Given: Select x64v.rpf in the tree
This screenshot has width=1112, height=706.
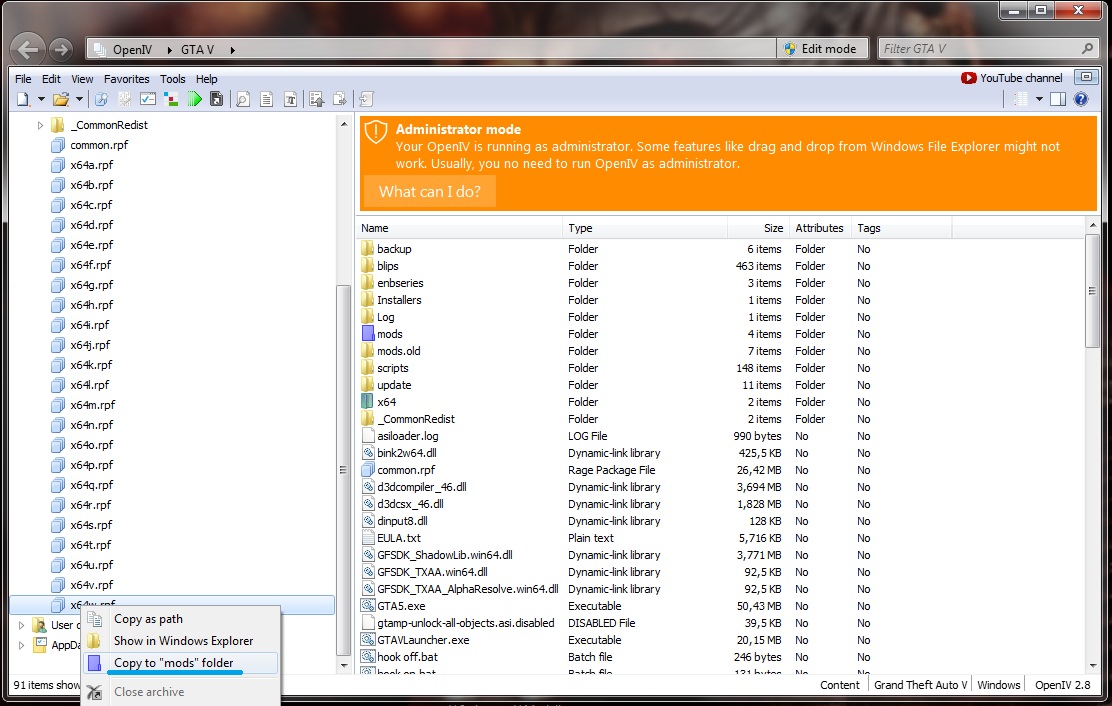Looking at the screenshot, I should [91, 585].
